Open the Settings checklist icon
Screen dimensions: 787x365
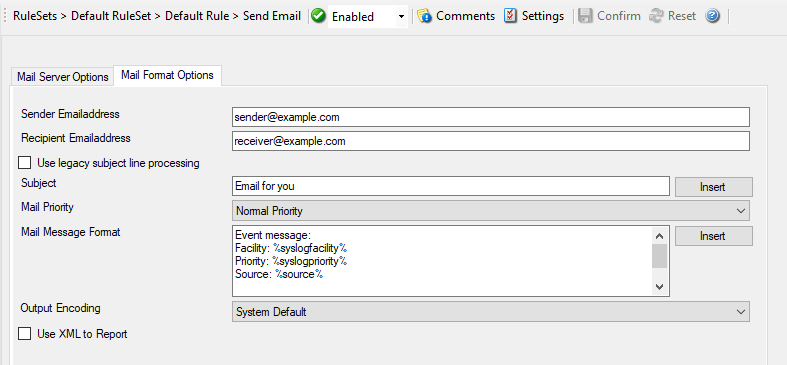(510, 16)
